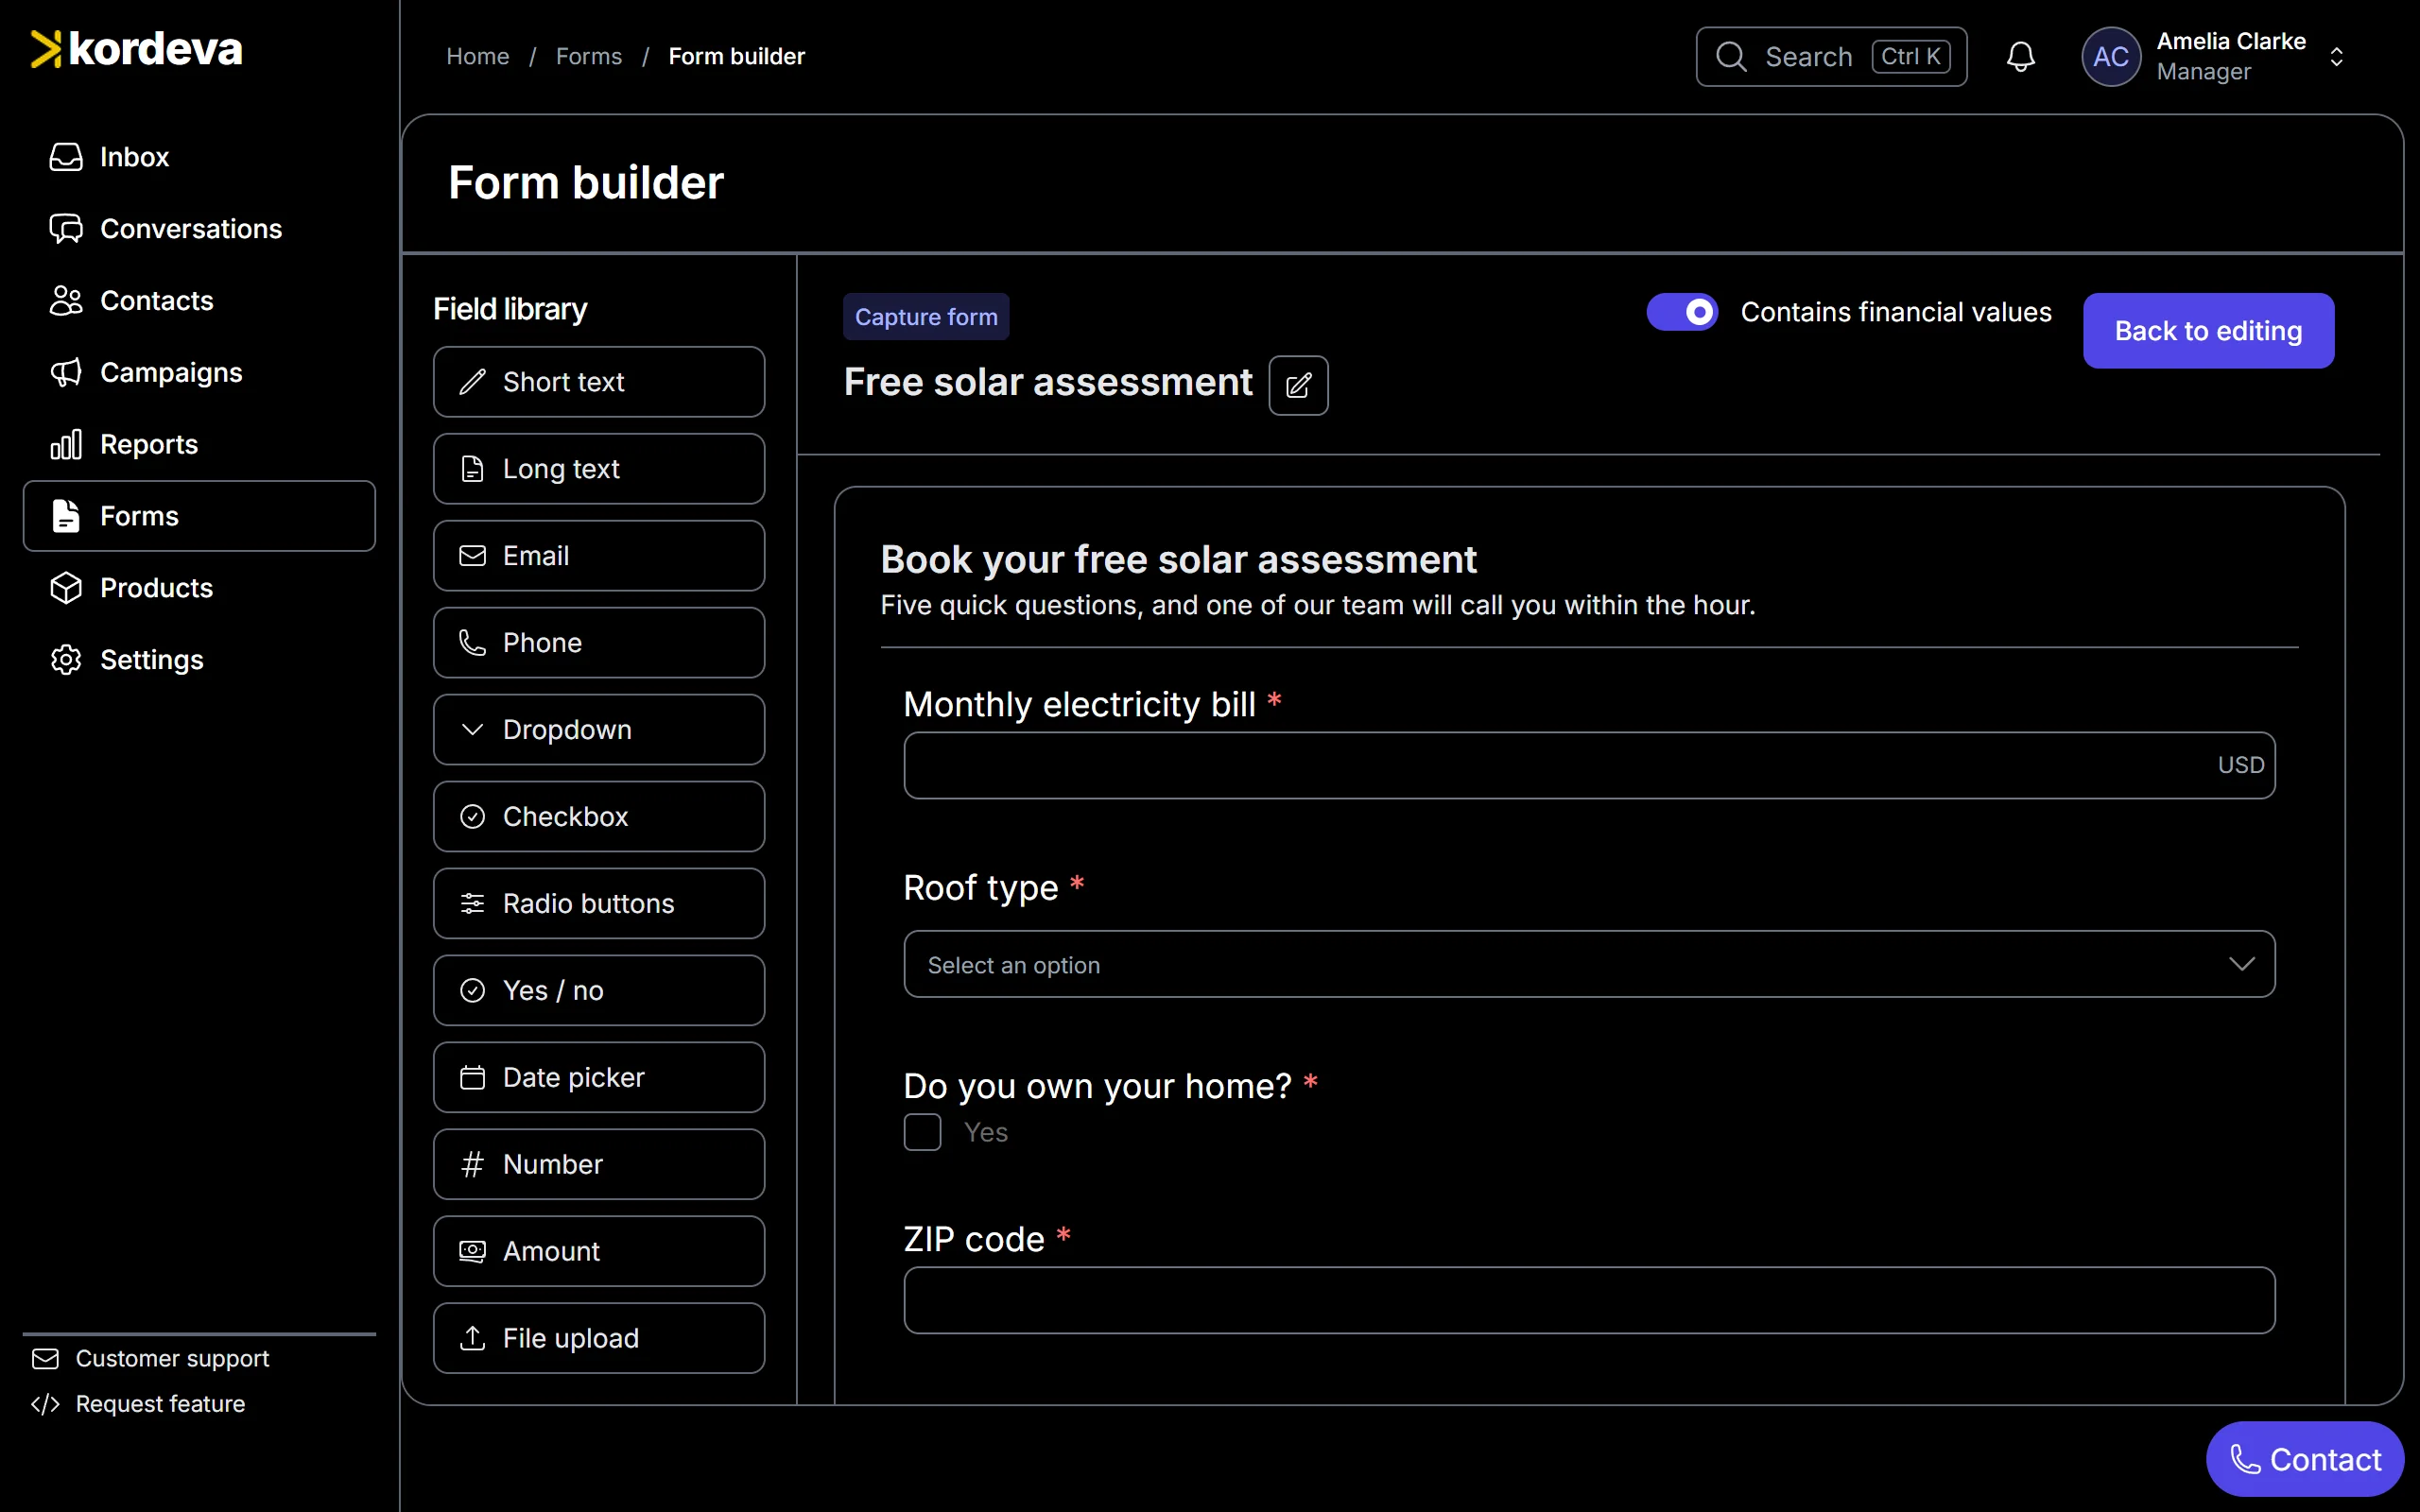Add a Date picker field
Viewport: 2420px width, 1512px height.
point(599,1077)
